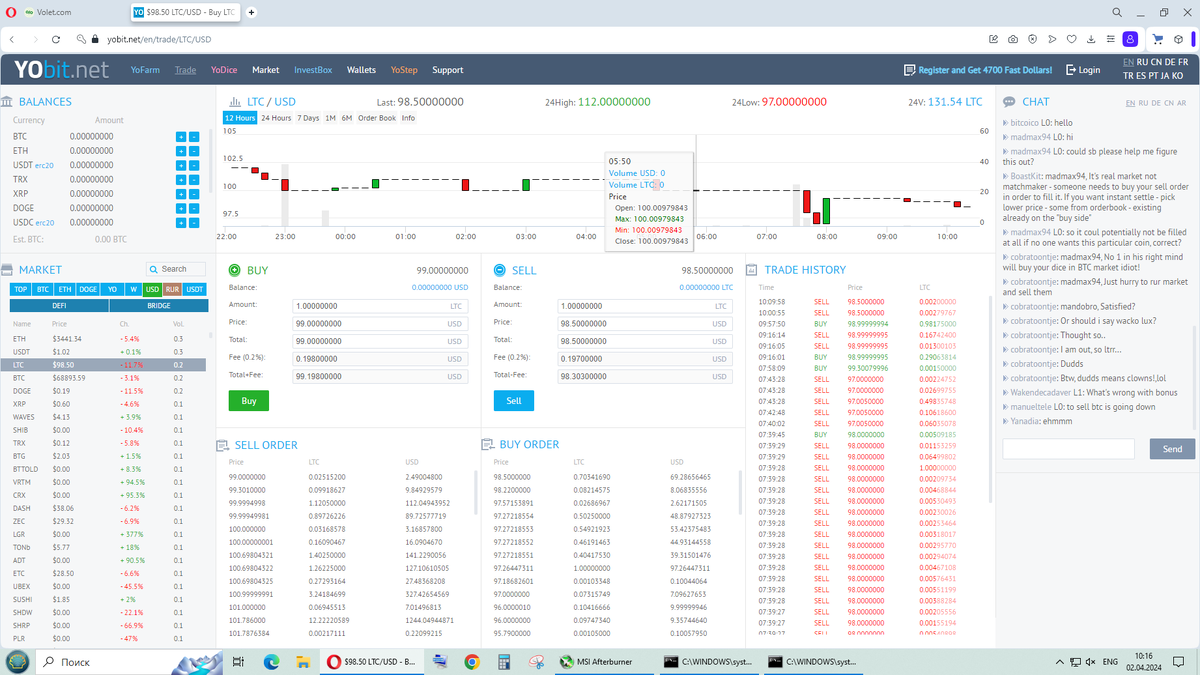Open the Support menu item
This screenshot has height=675, width=1200.
447,70
